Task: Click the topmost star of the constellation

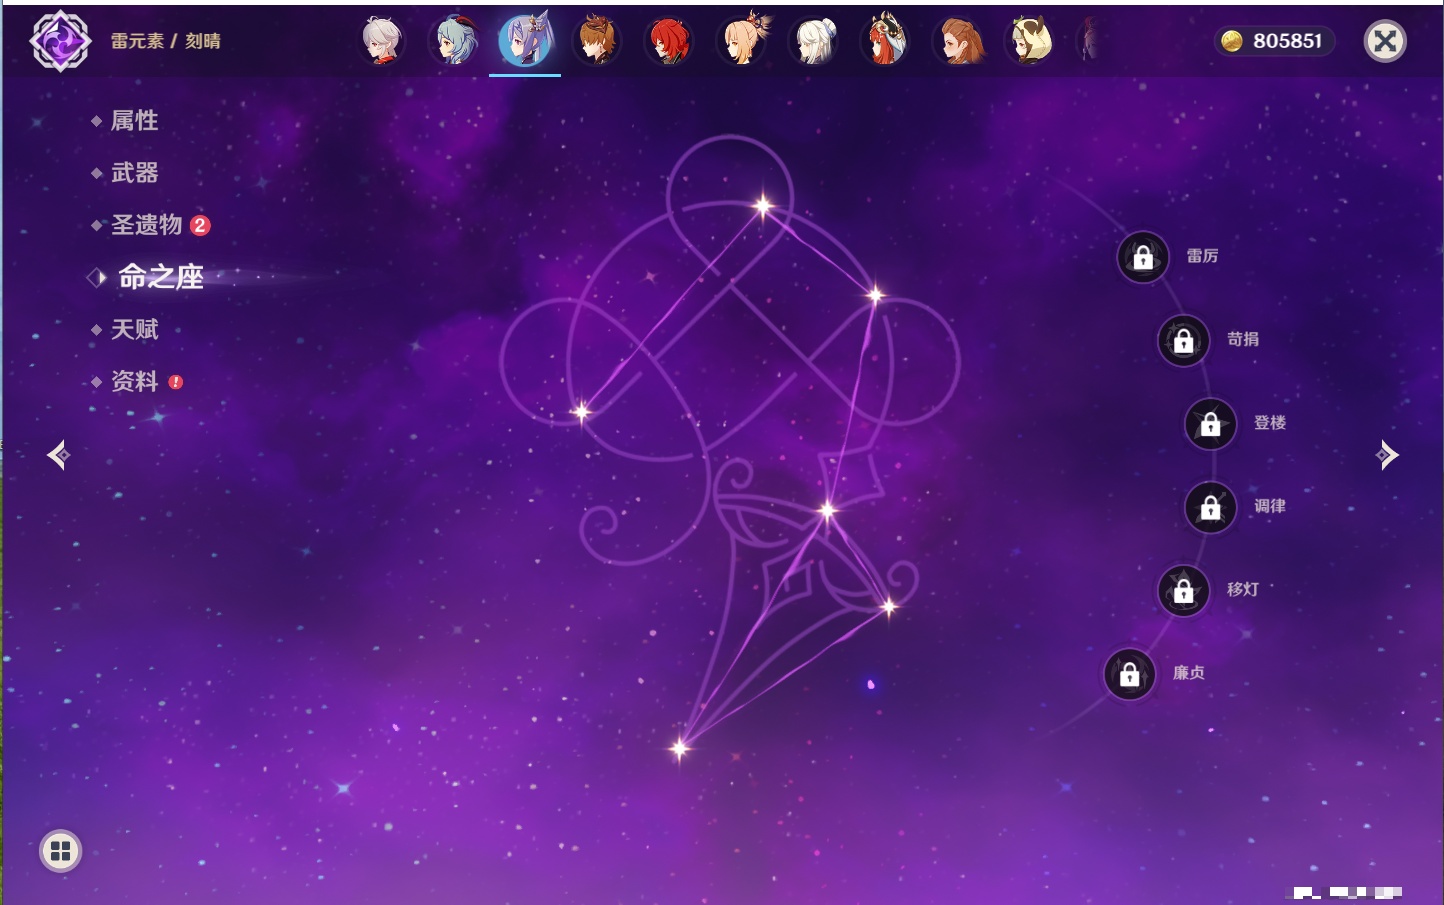Action: pos(764,207)
